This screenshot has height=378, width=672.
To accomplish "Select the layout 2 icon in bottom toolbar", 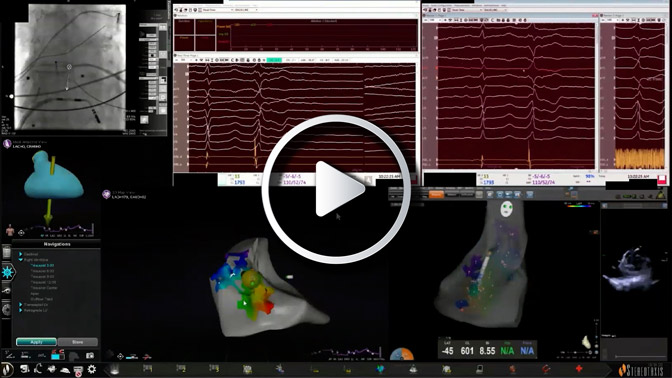I will tap(181, 369).
